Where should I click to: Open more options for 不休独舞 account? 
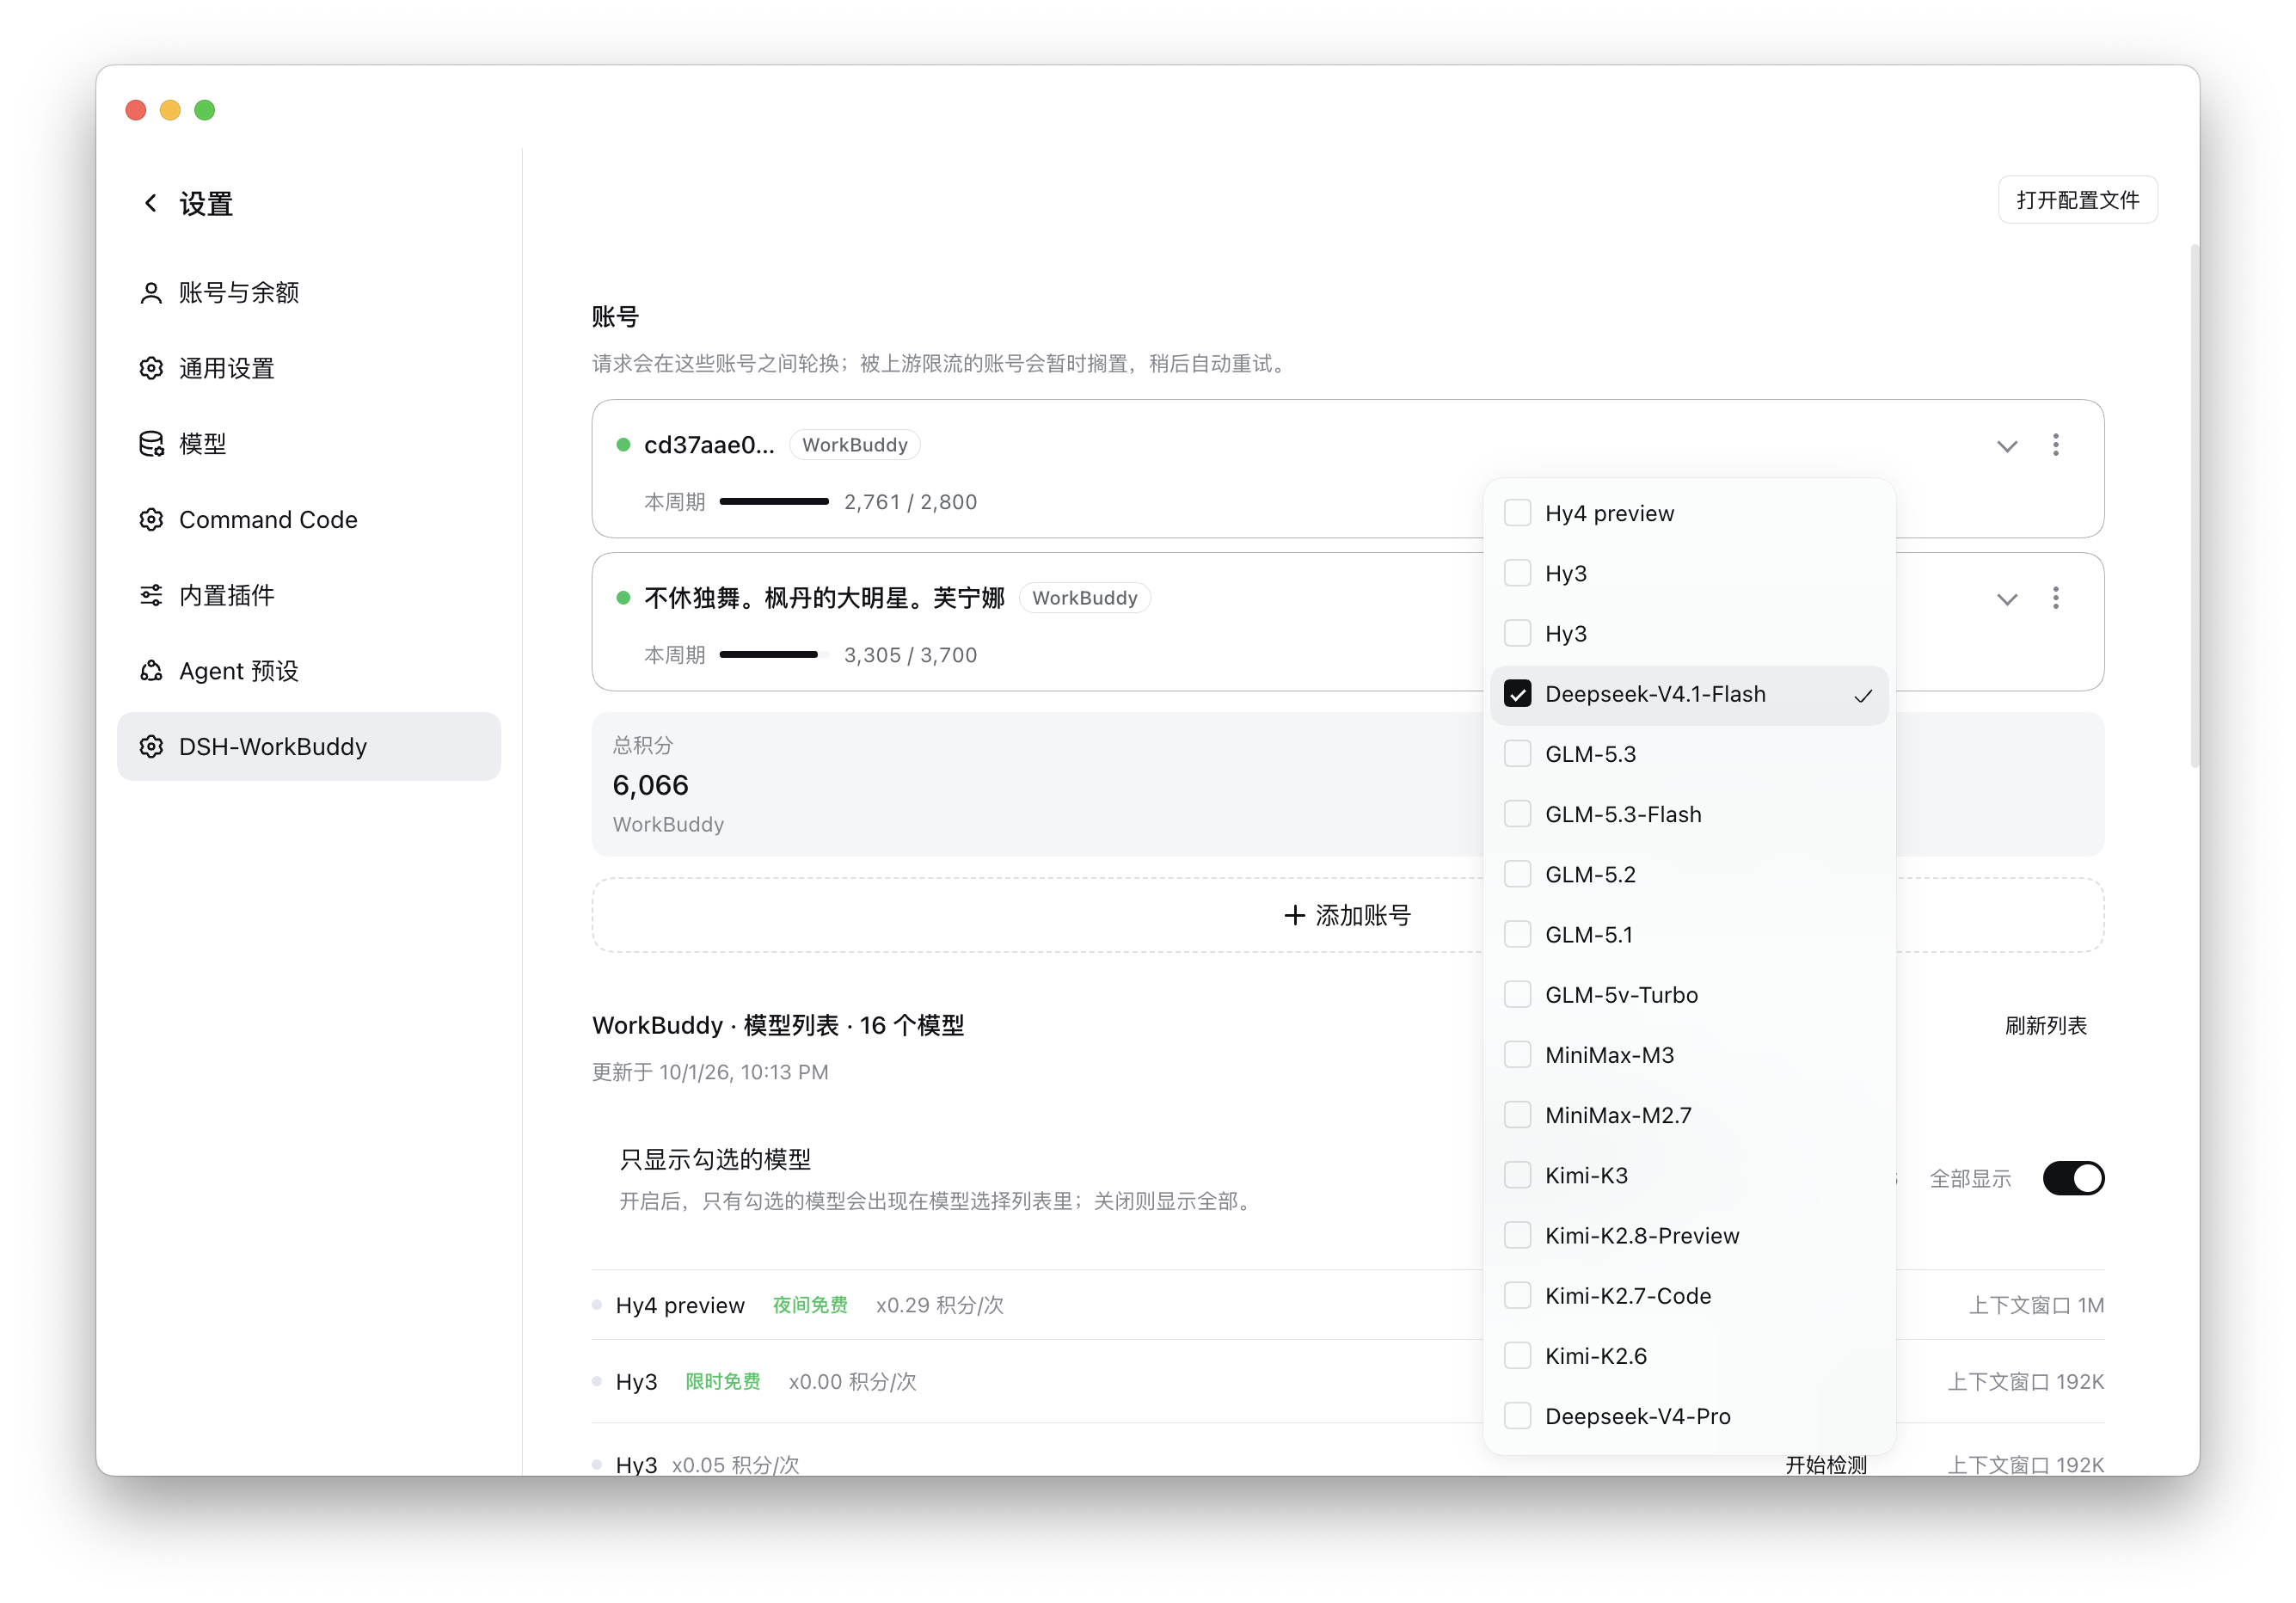click(x=2056, y=598)
